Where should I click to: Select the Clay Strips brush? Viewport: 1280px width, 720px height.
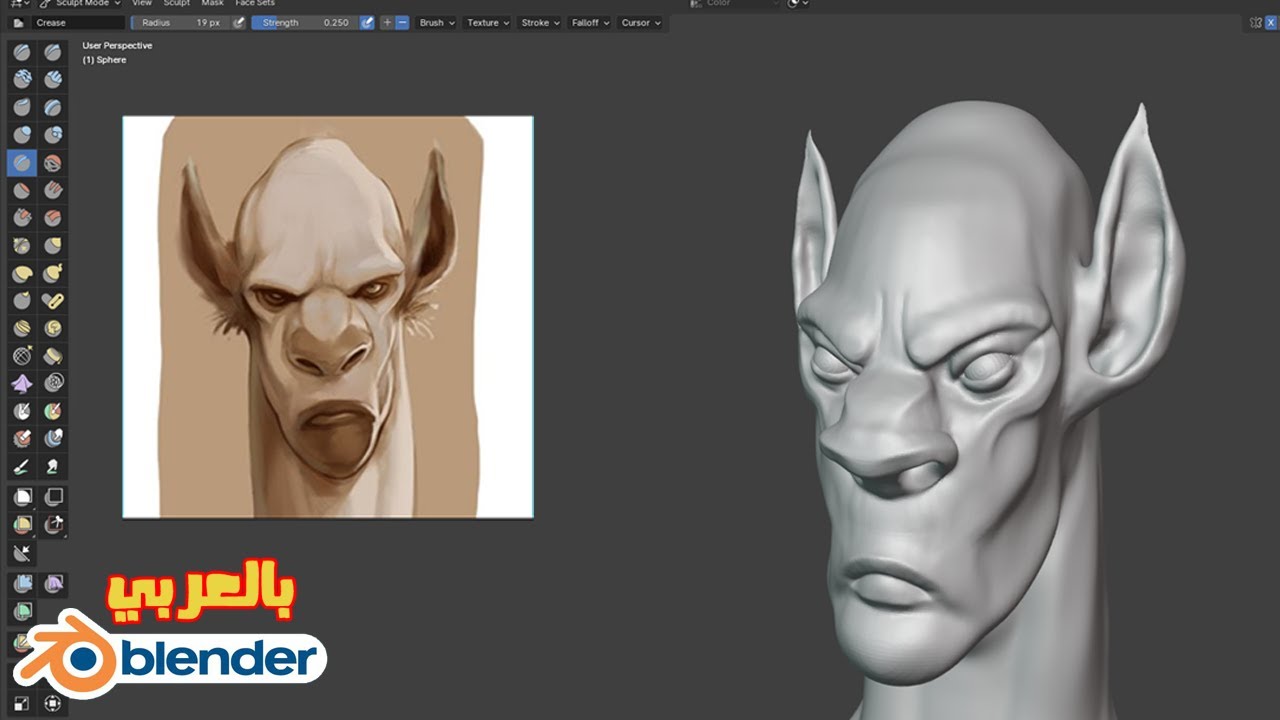[53, 79]
